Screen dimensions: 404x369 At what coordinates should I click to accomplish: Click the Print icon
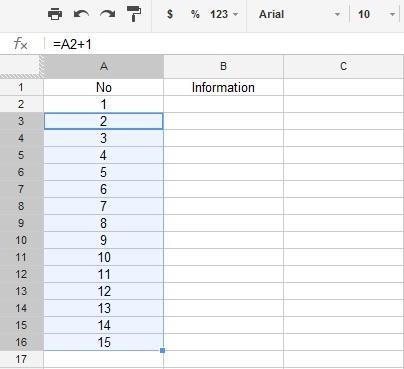55,14
